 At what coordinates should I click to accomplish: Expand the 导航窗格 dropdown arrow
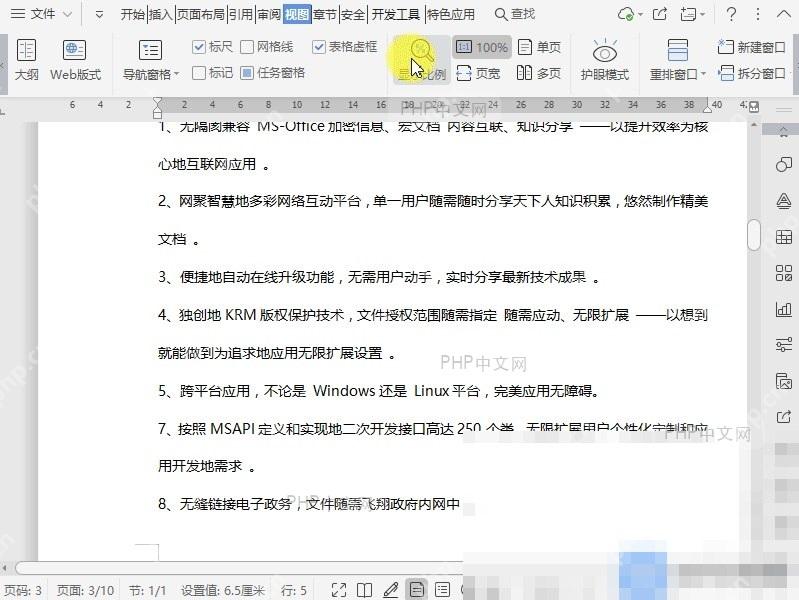tap(176, 74)
